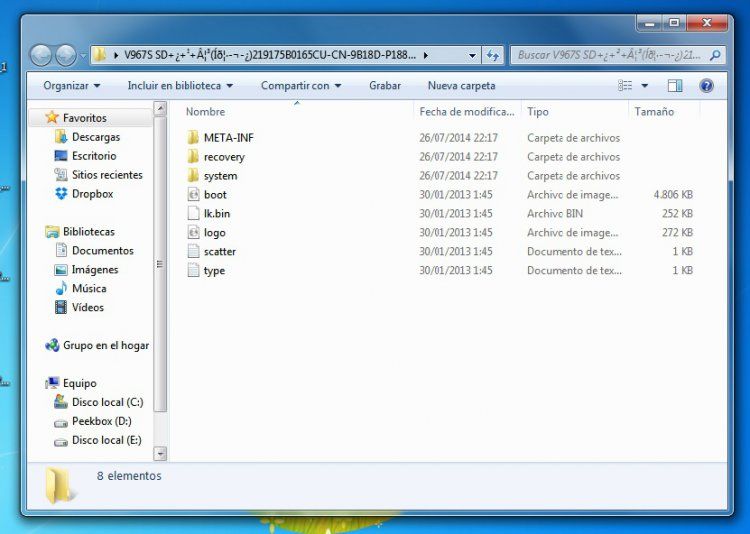The image size is (750, 534).
Task: Expand the breadcrumb arrow before folder name
Action: tap(116, 56)
